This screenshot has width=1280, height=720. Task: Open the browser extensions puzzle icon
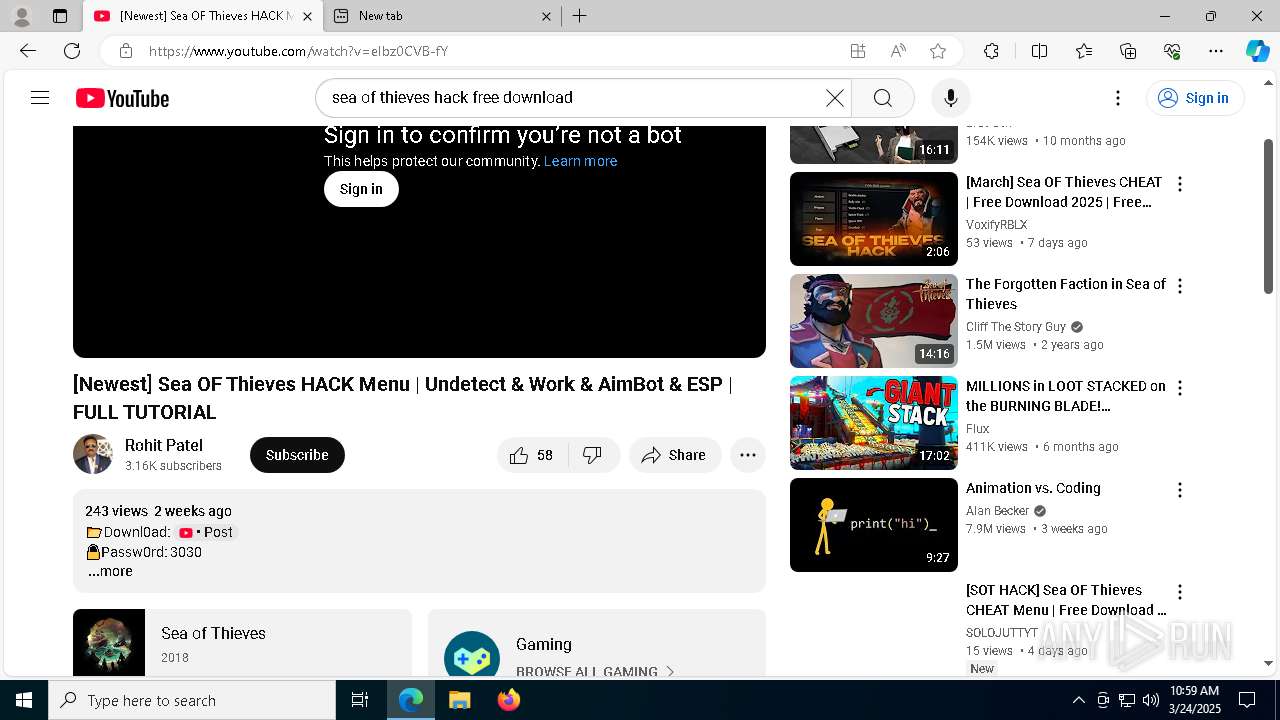[991, 51]
